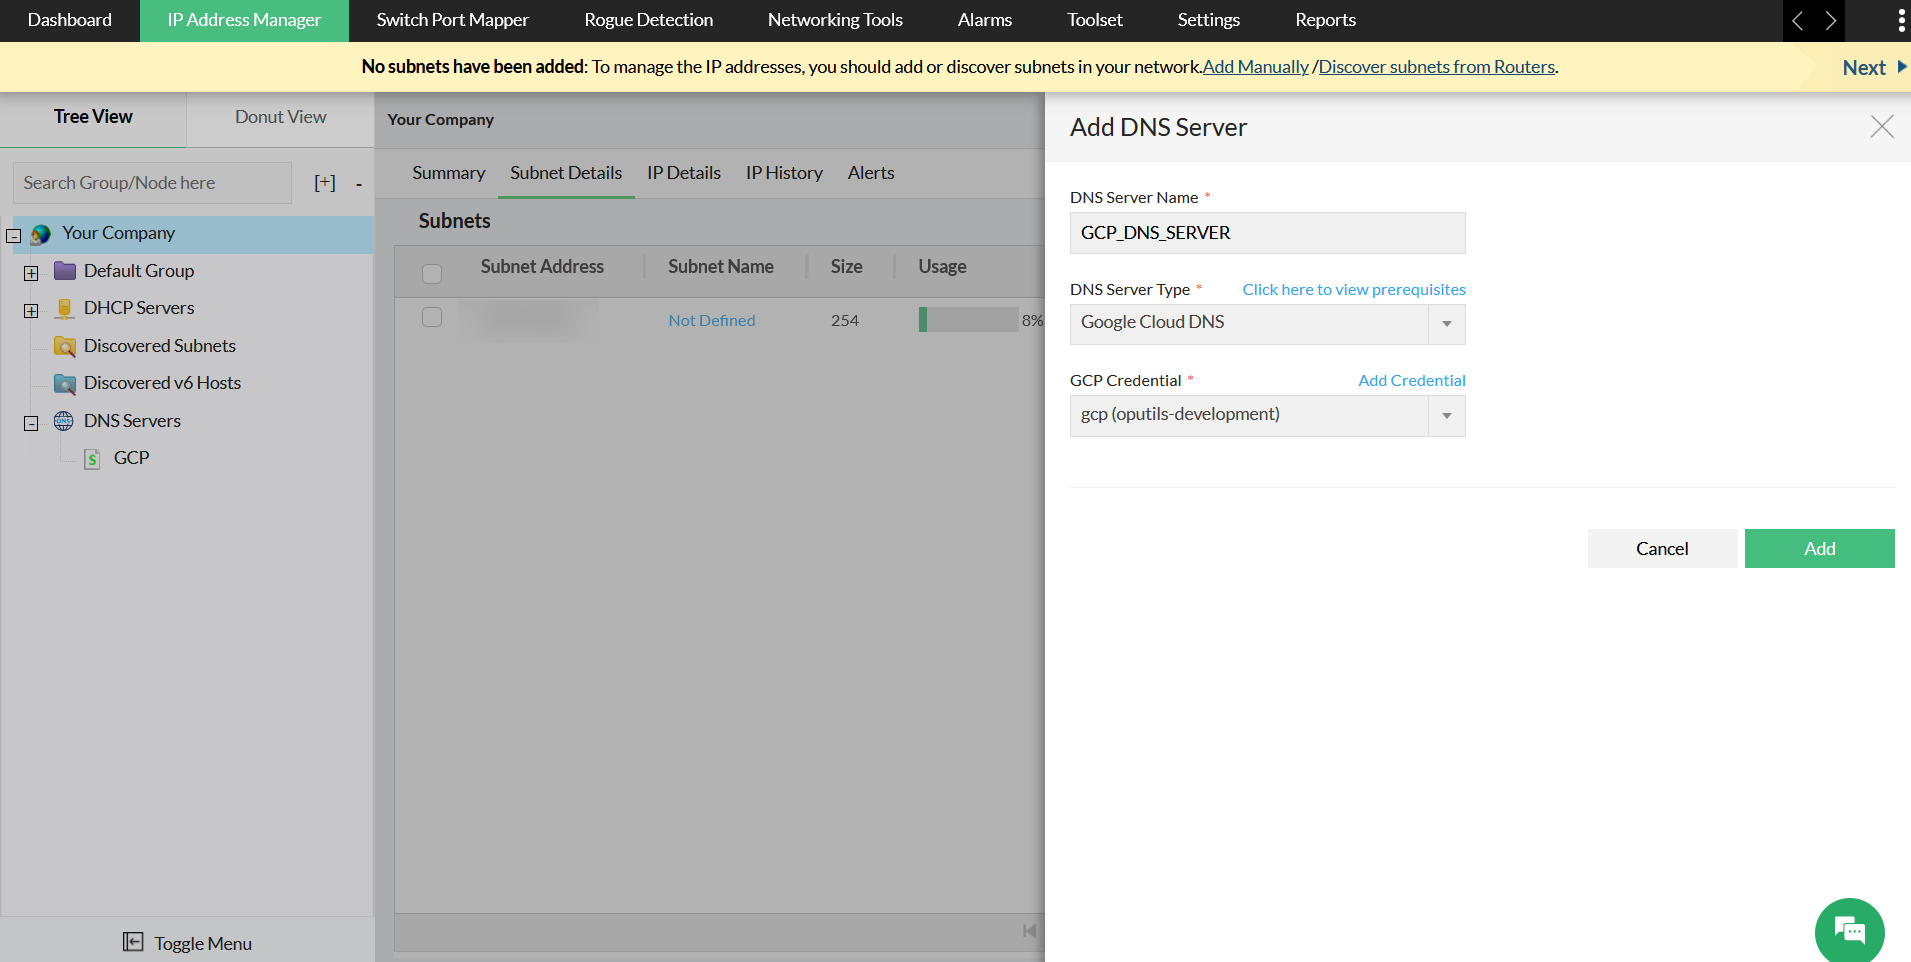Image resolution: width=1911 pixels, height=962 pixels.
Task: Expand all tree nodes with [+]
Action: [x=325, y=183]
